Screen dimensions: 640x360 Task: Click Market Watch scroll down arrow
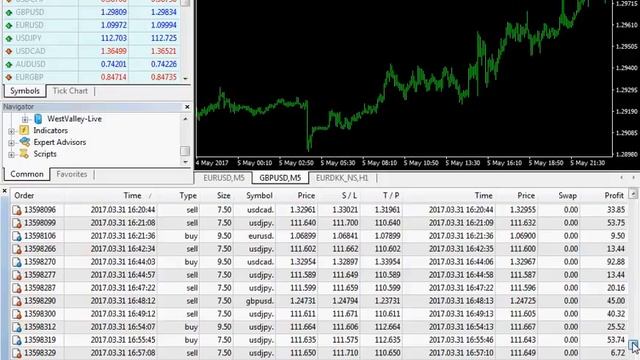tap(185, 78)
